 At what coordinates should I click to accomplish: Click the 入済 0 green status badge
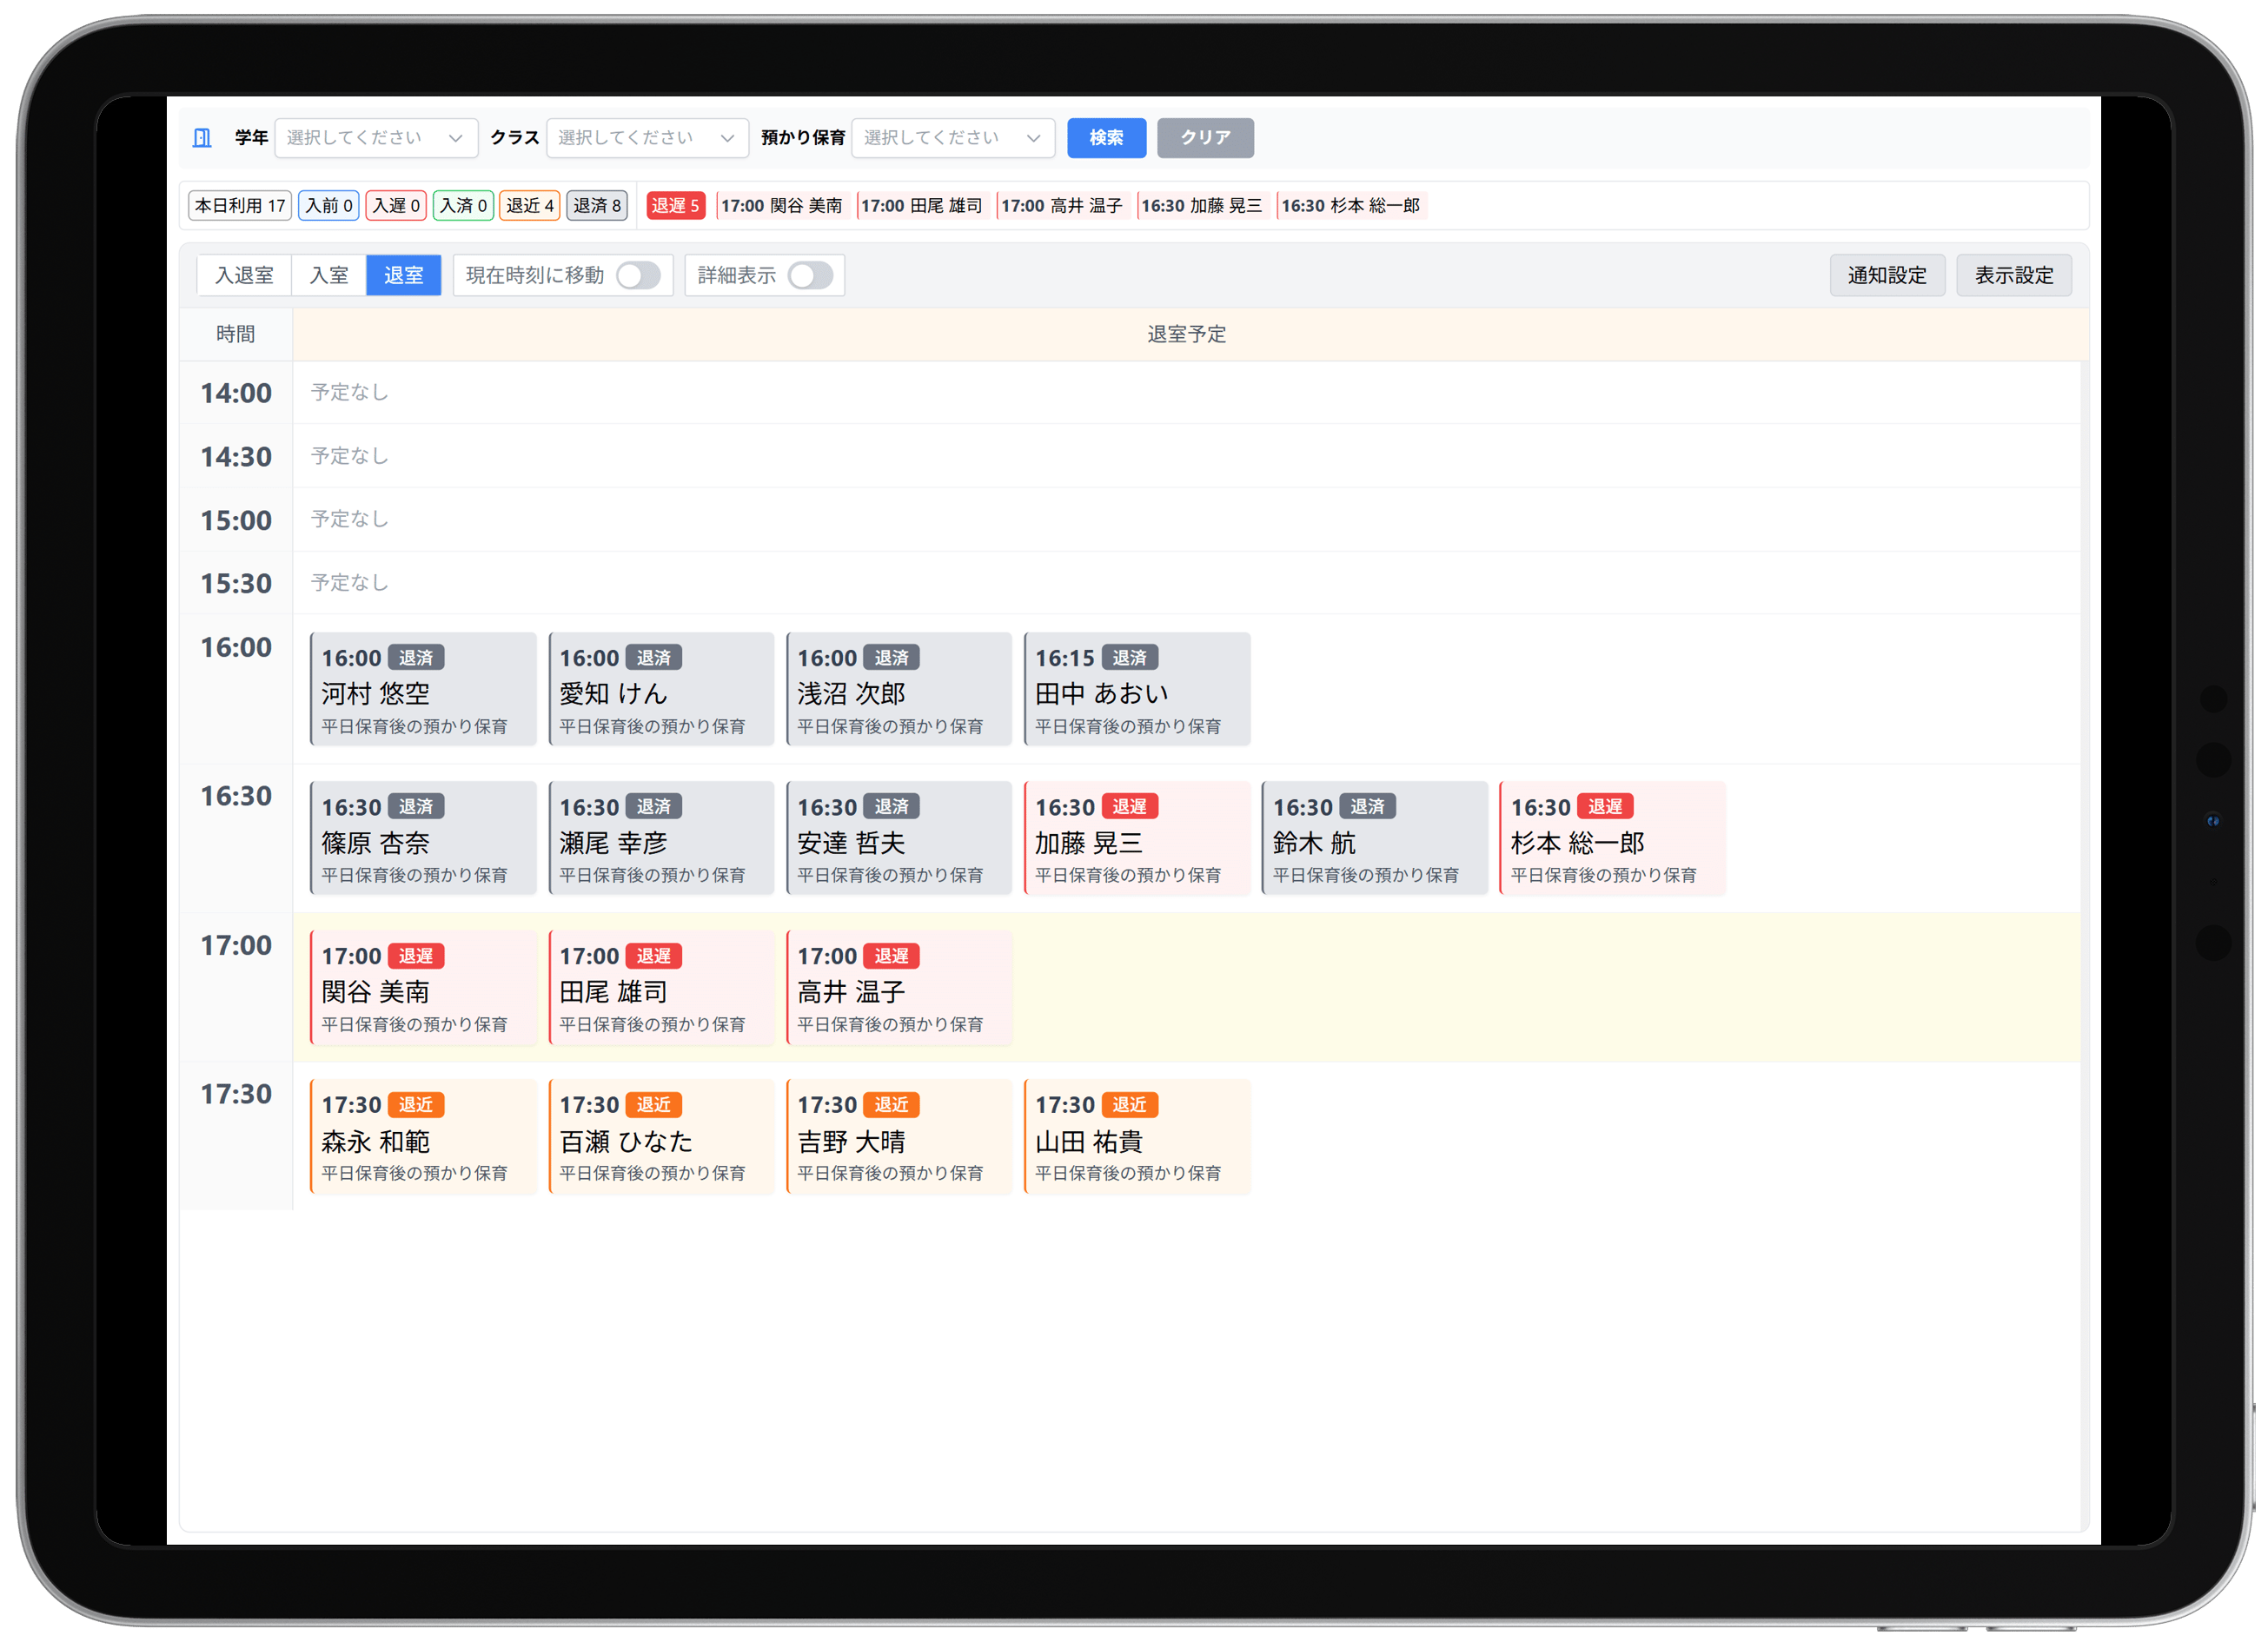463,206
